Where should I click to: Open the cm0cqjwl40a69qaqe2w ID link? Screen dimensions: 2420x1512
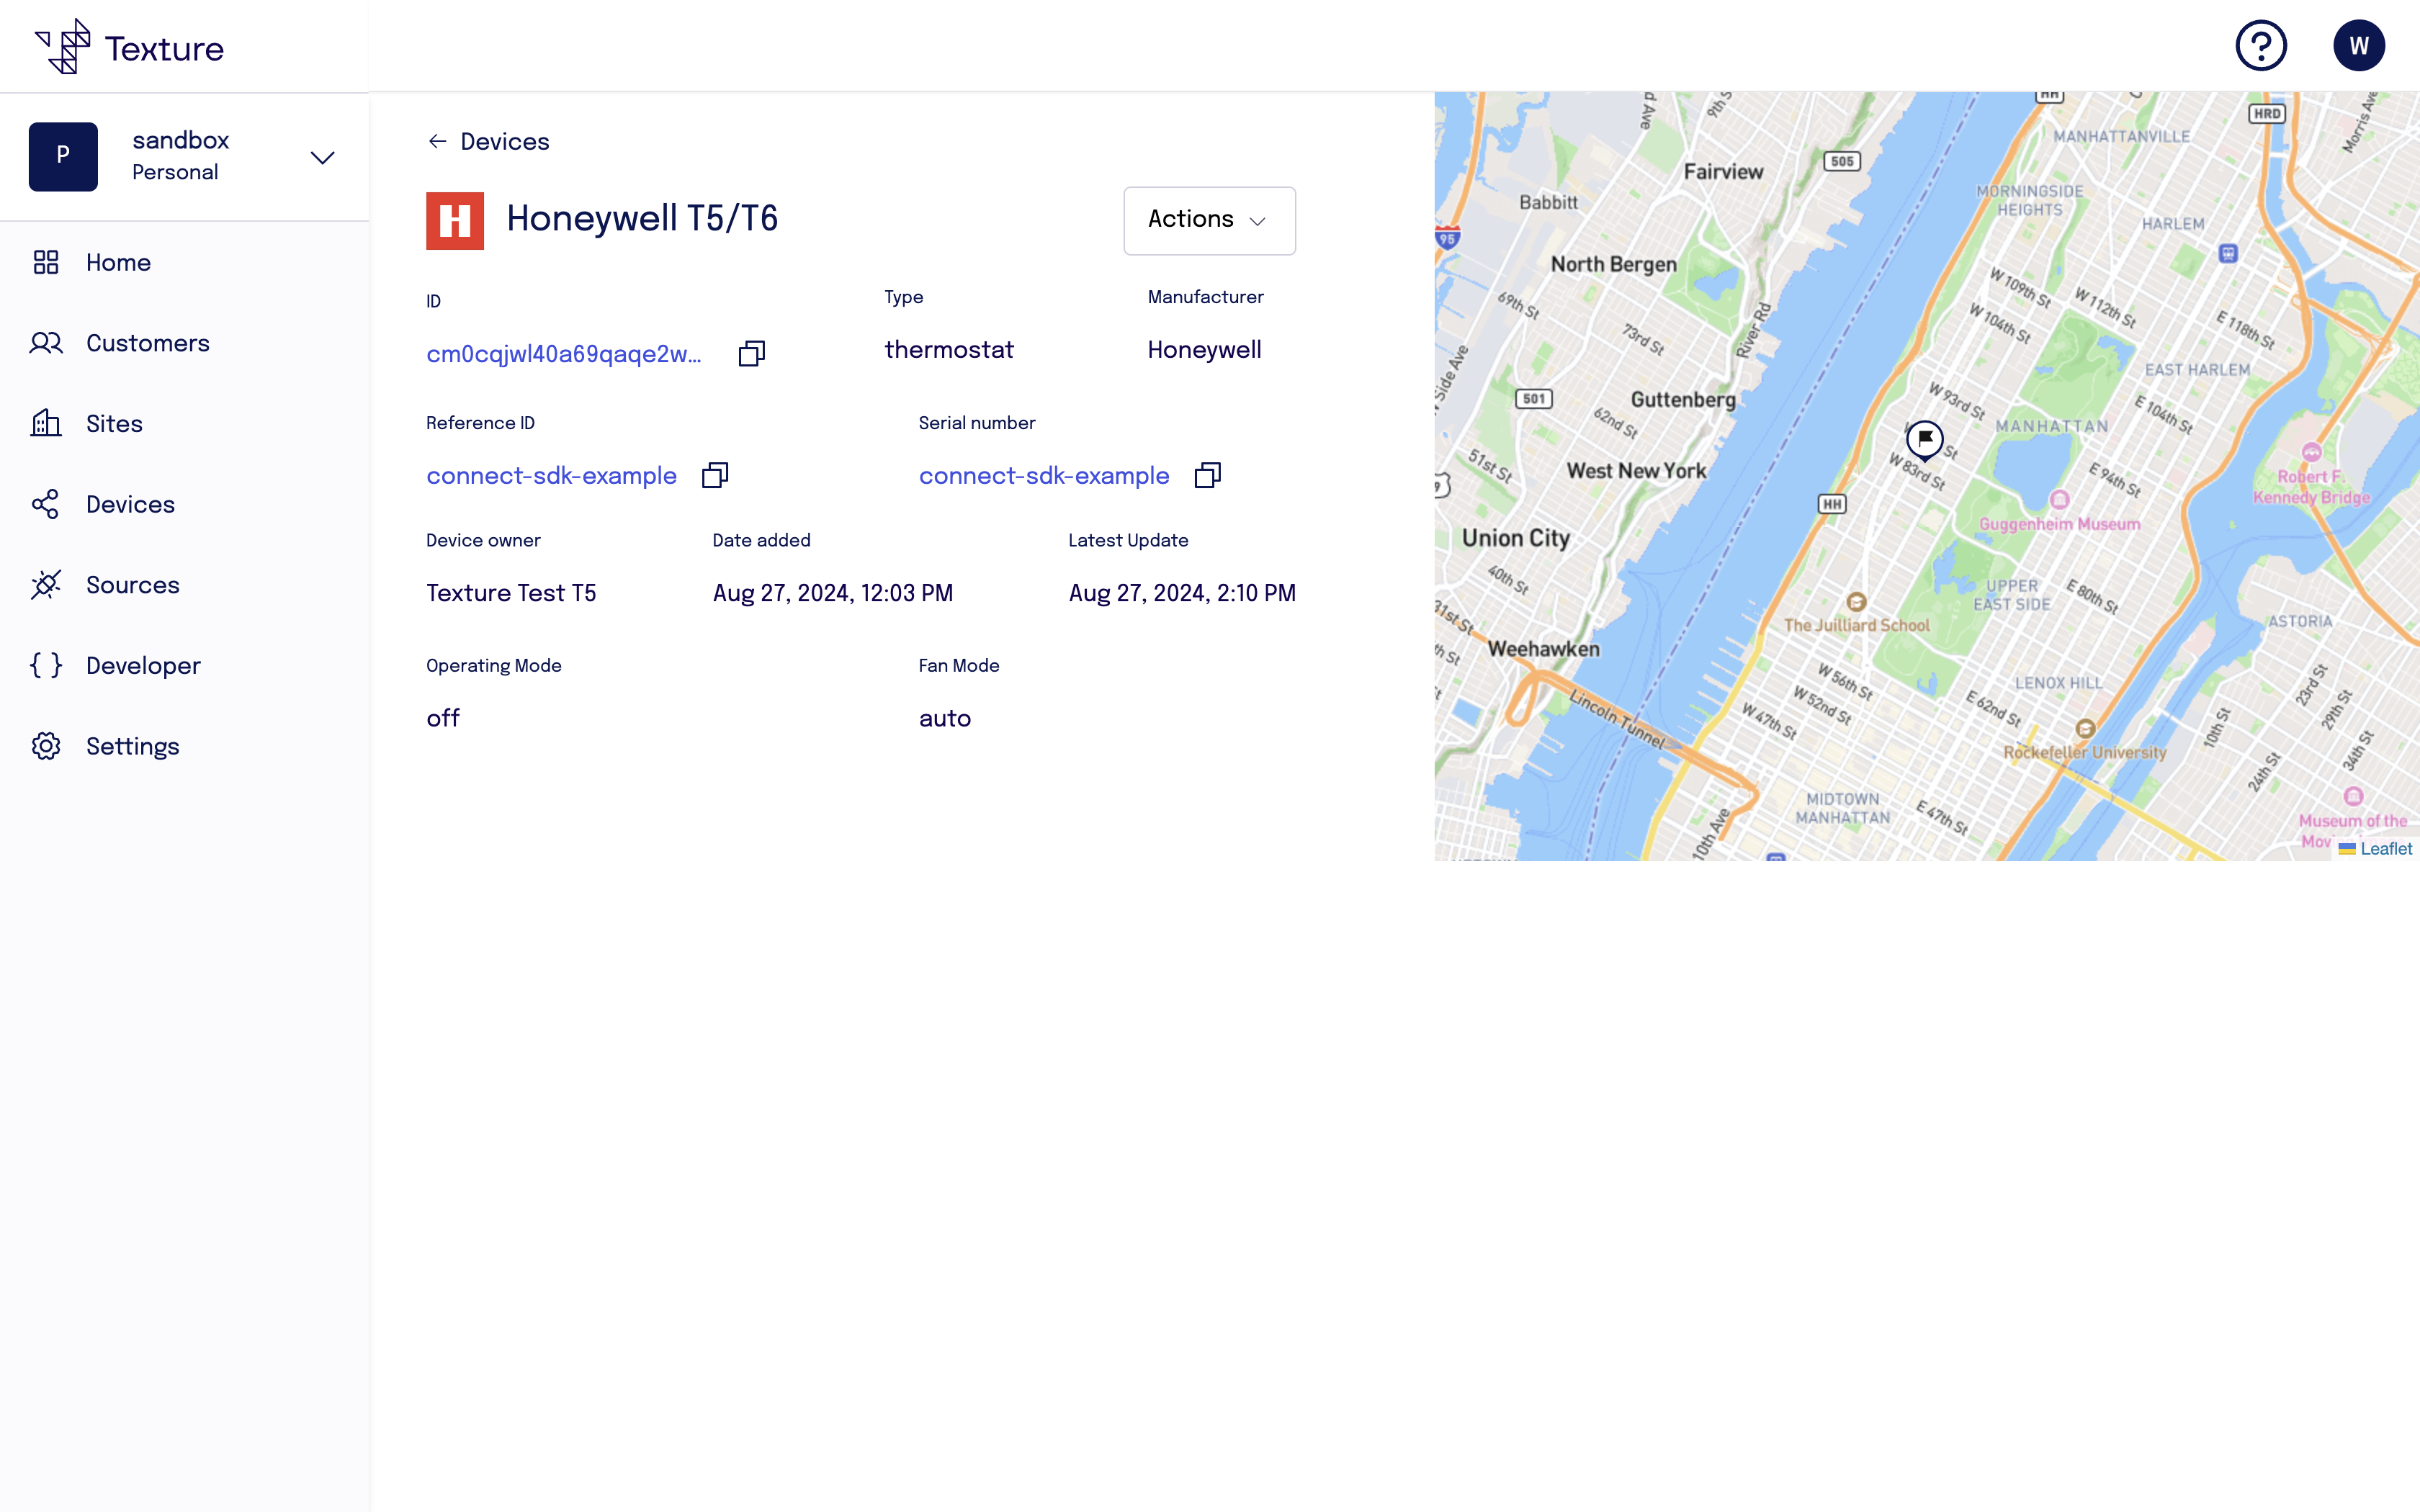pos(563,353)
